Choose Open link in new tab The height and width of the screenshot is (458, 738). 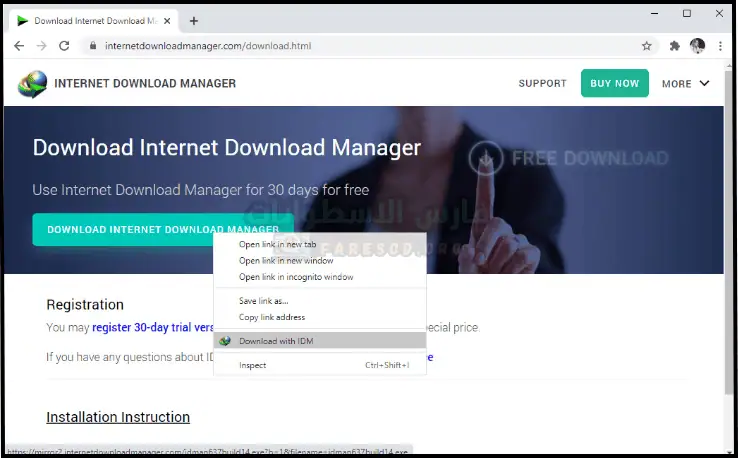click(x=277, y=244)
